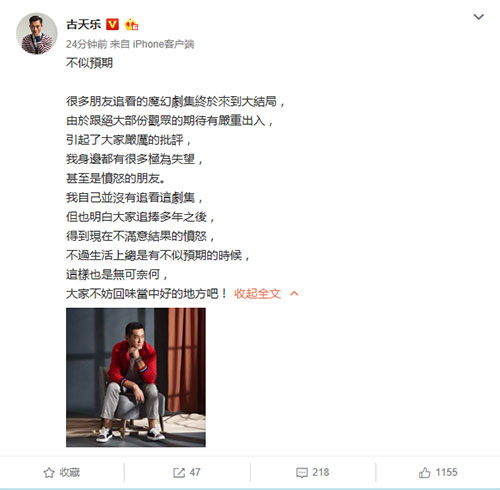Click the 不似預期 post title line
This screenshot has width=500, height=490.
[89, 63]
